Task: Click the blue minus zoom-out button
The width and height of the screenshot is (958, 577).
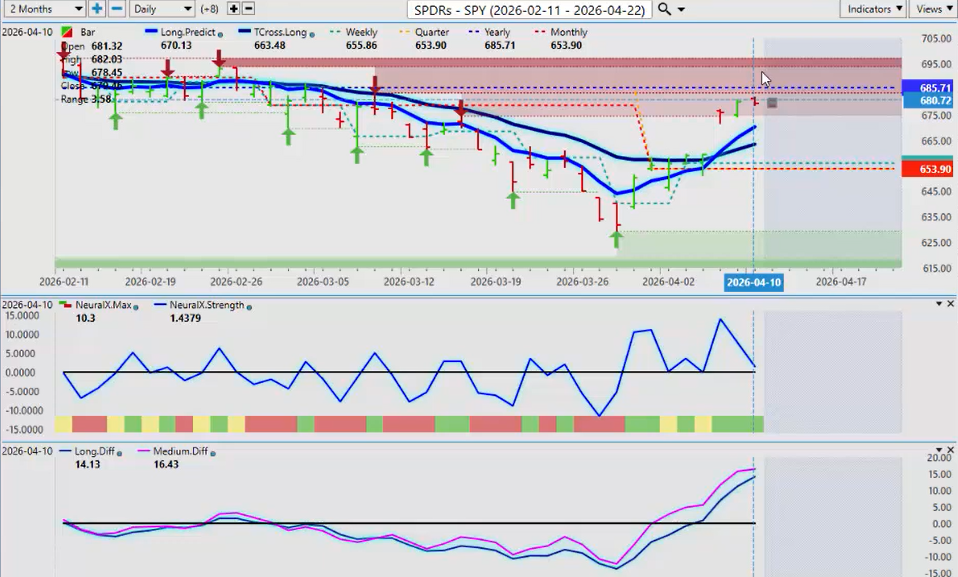Action: coord(116,9)
